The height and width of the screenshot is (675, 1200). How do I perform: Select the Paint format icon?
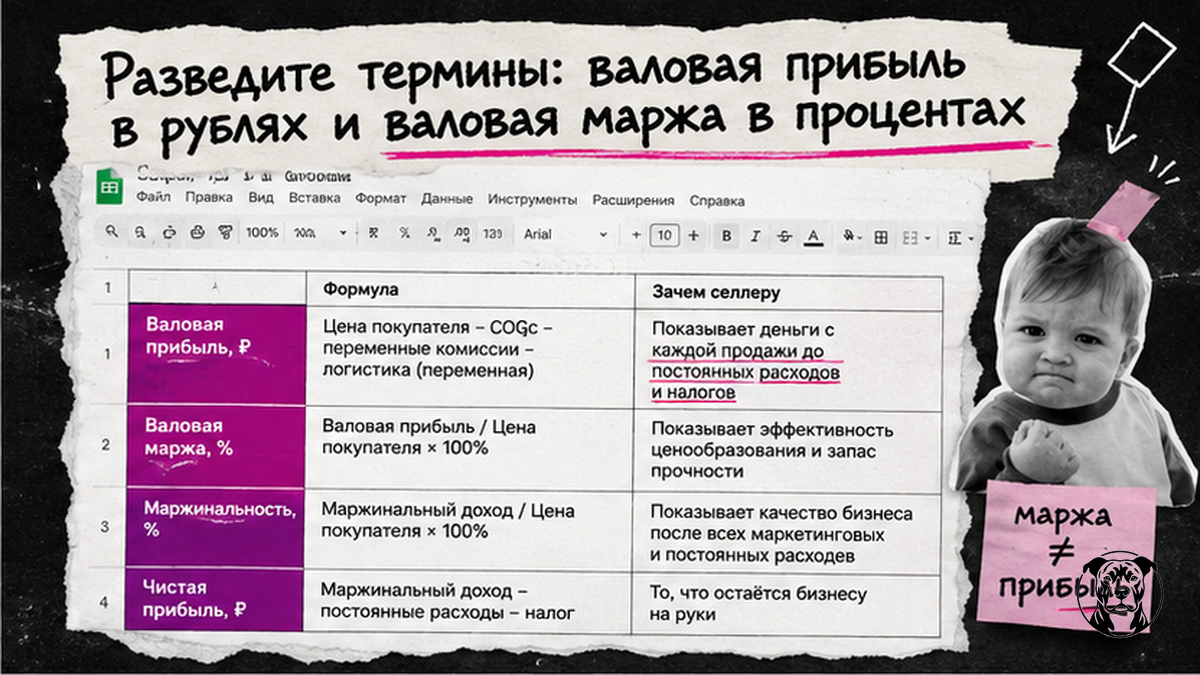pos(225,233)
